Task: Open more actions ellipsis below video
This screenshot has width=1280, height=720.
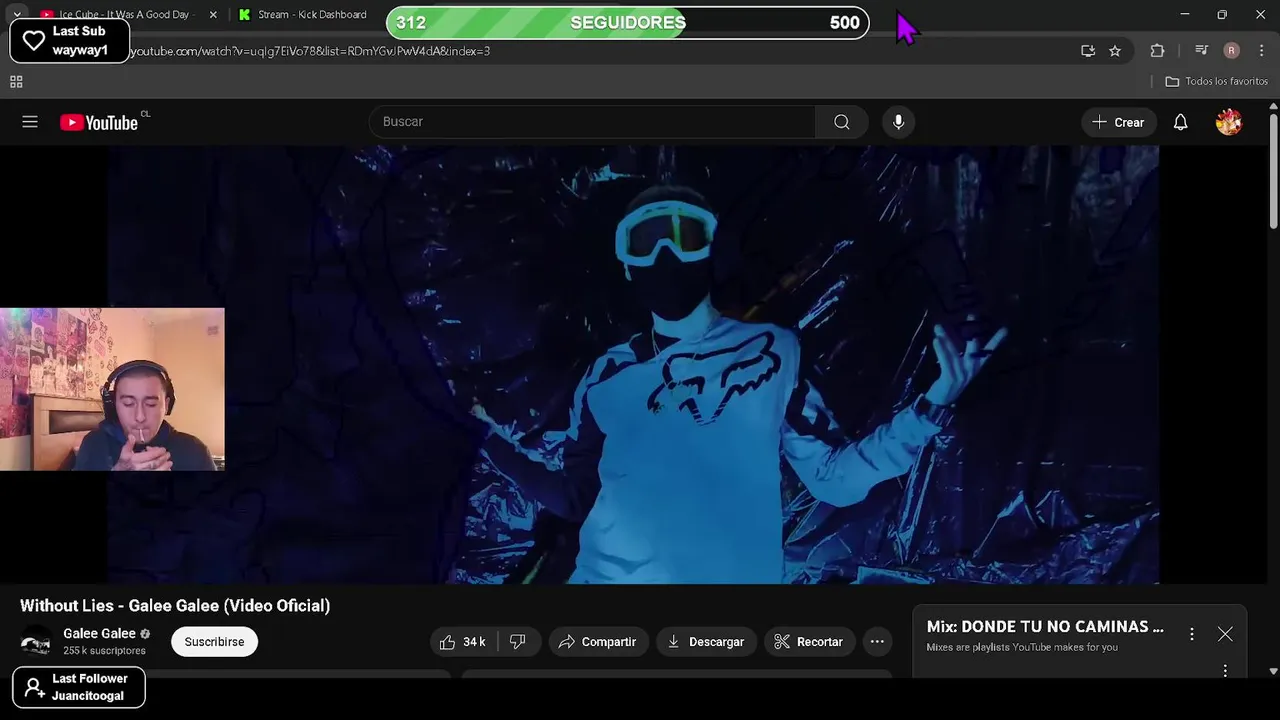Action: 877,642
